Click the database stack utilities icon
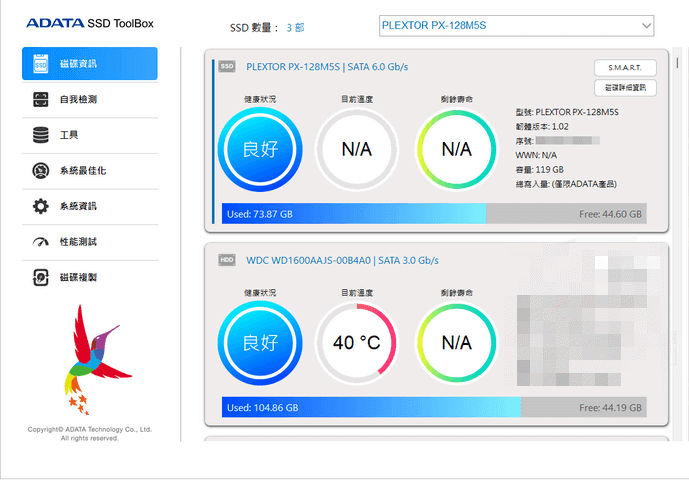Image resolution: width=689 pixels, height=480 pixels. 40,135
